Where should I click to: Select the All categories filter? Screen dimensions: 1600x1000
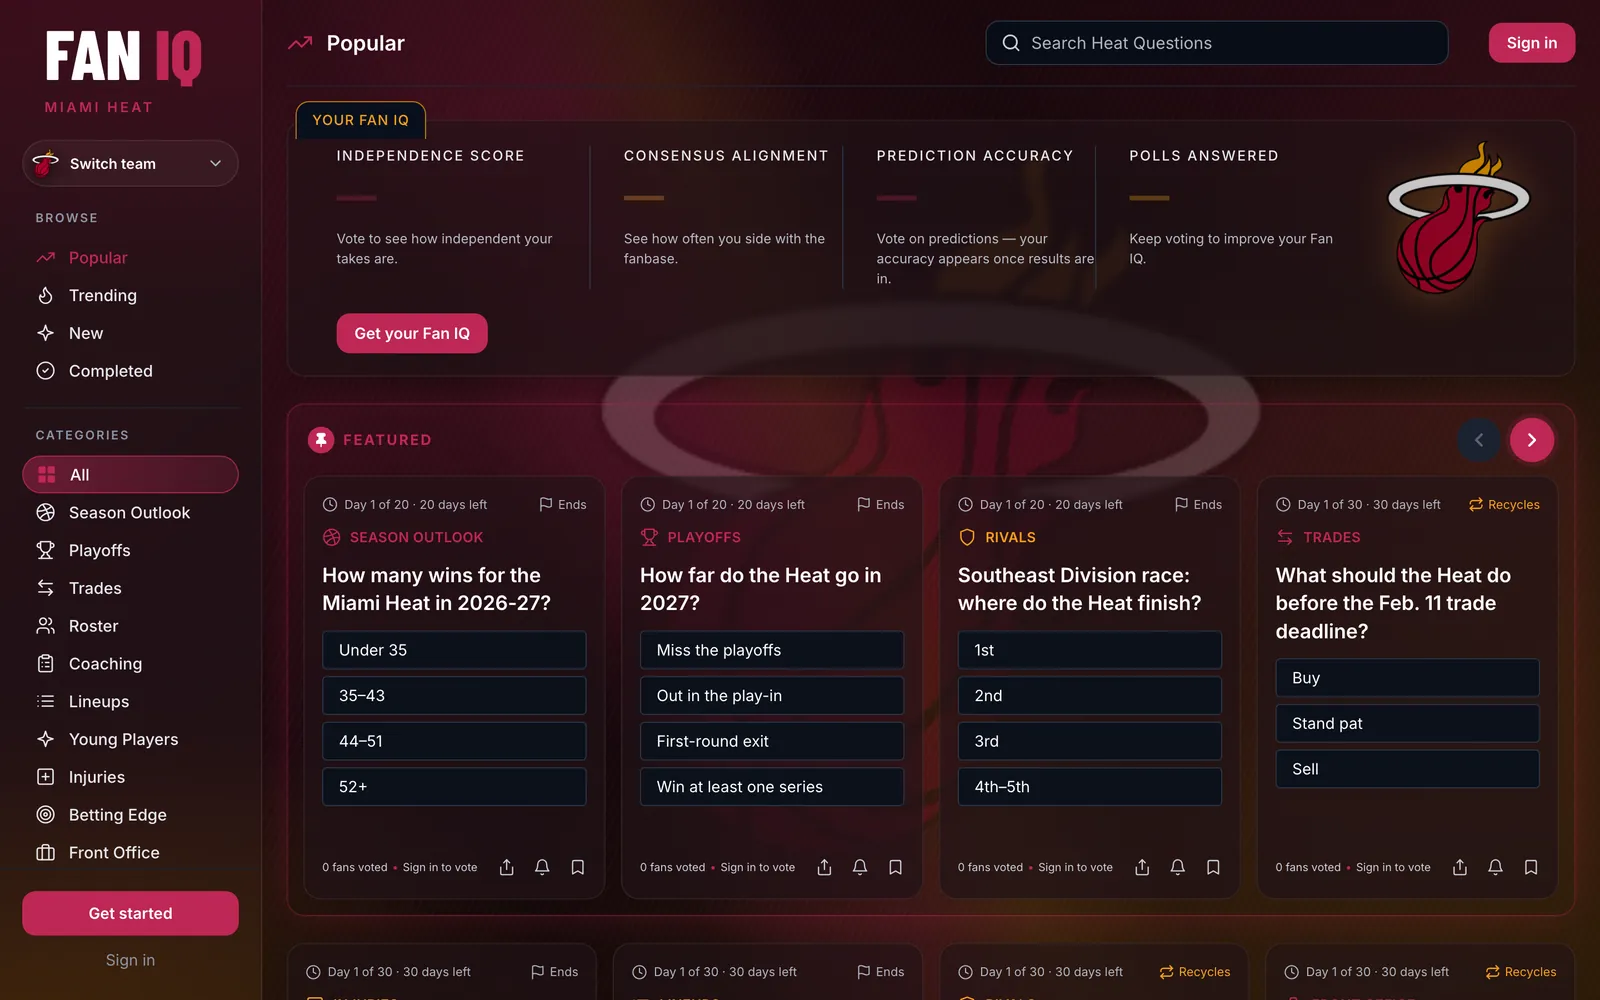pyautogui.click(x=130, y=475)
